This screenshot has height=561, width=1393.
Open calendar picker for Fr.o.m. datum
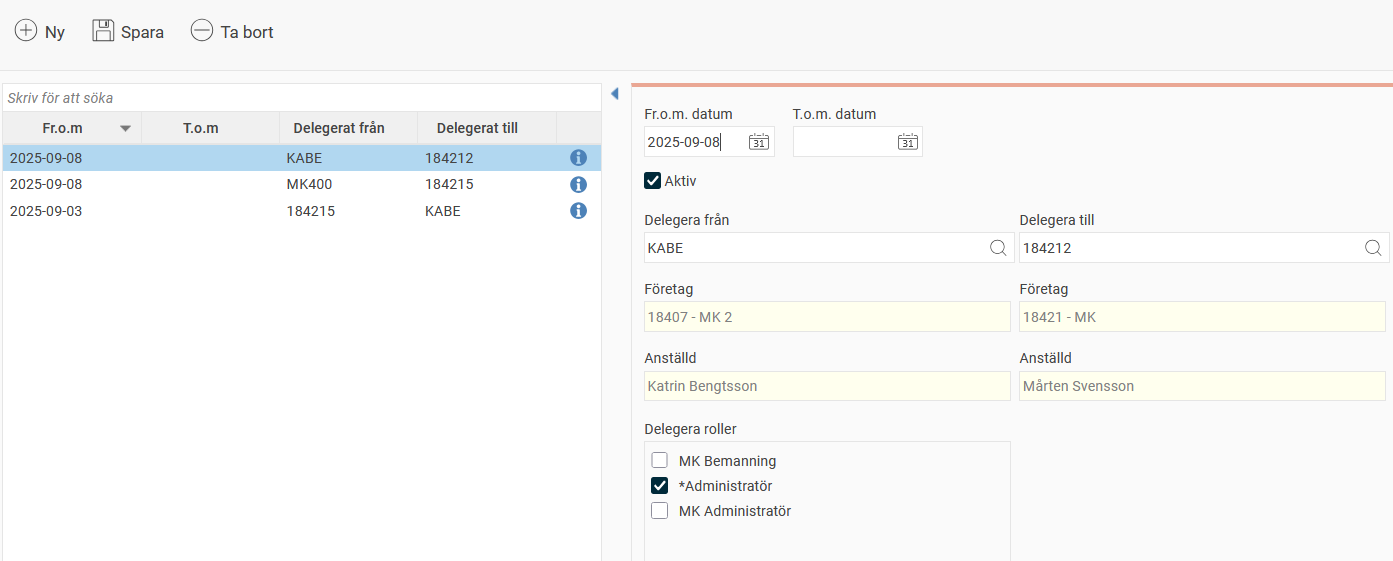coord(759,142)
